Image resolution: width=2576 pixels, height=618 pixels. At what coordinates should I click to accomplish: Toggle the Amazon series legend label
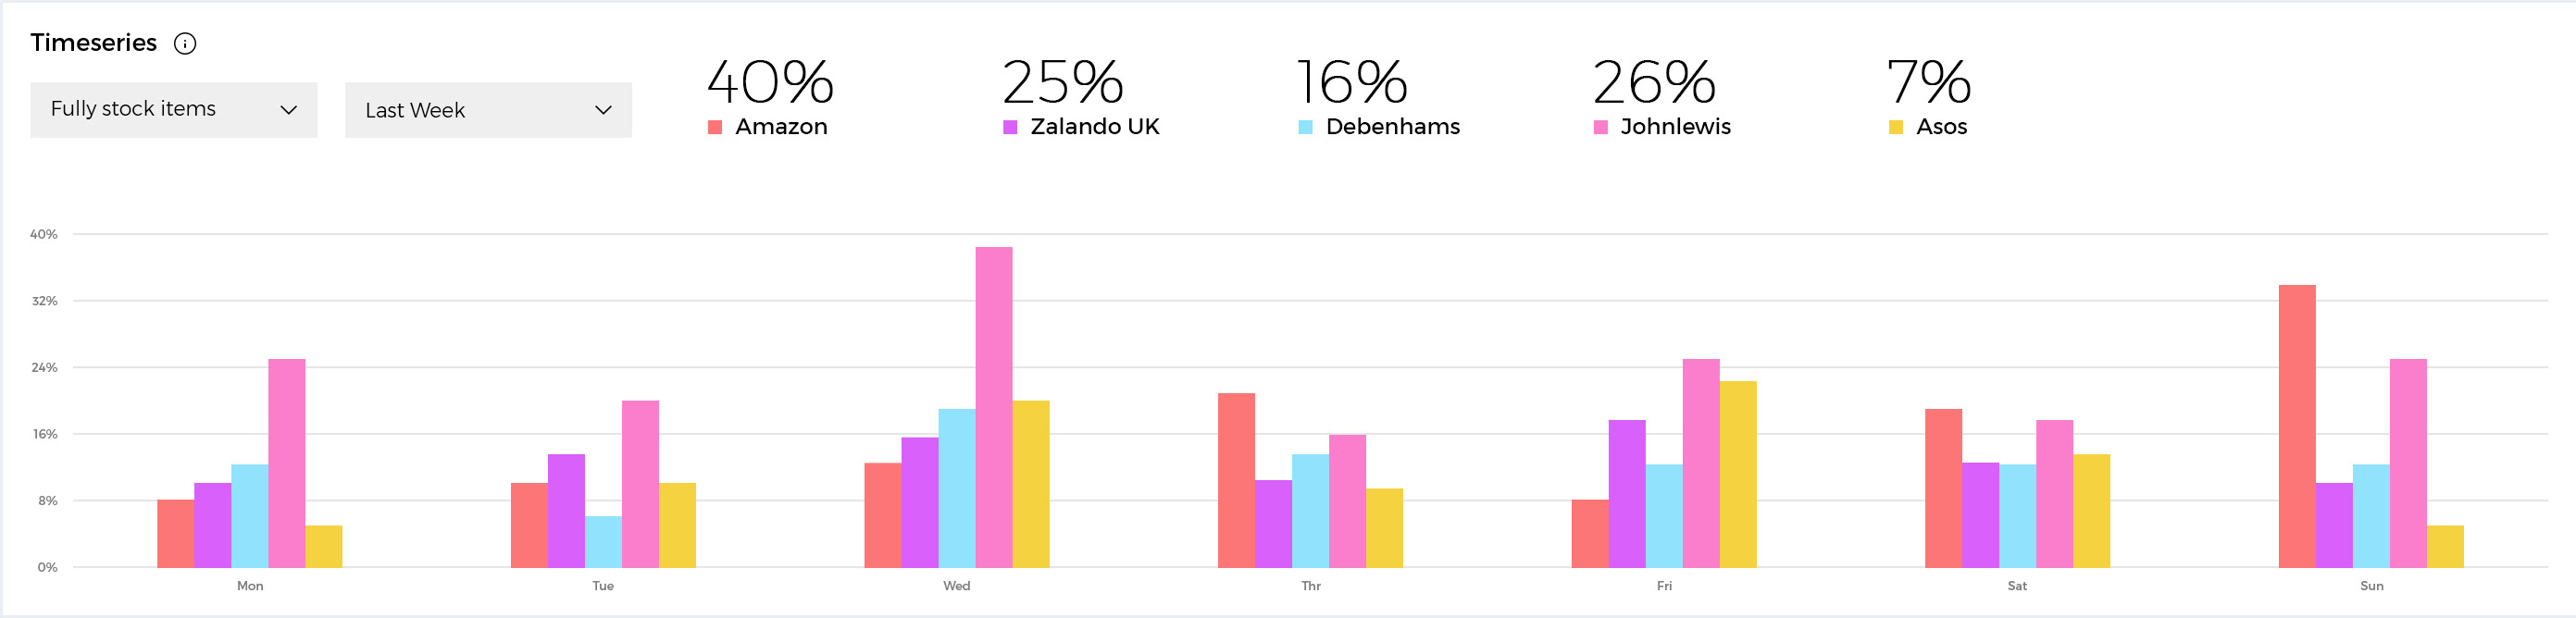pos(781,127)
